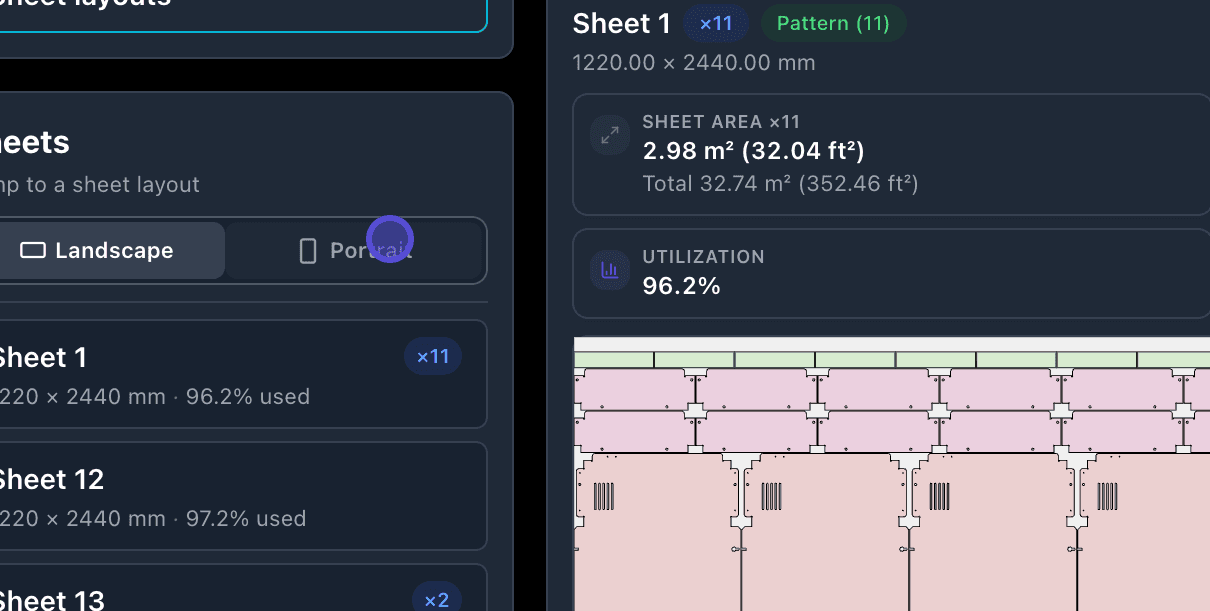Click the sheet area expand-arrows icon

(x=609, y=135)
